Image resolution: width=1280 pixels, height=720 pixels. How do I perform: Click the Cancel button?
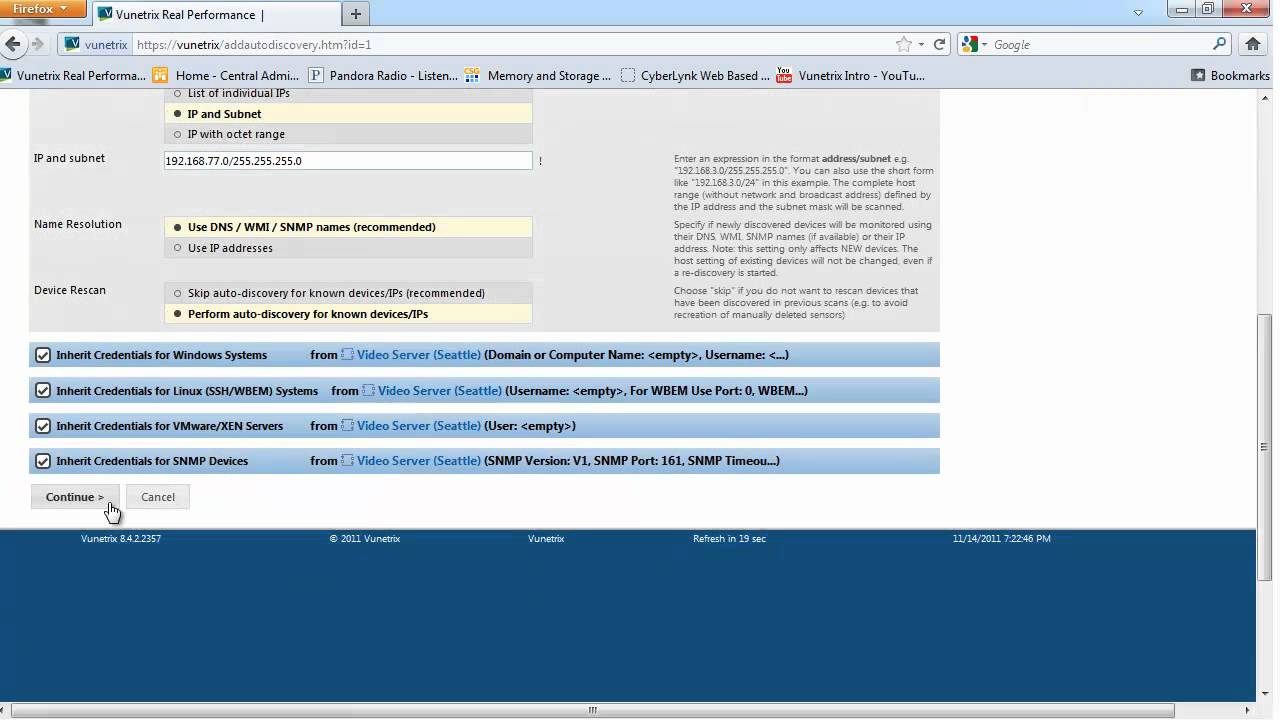tap(158, 497)
